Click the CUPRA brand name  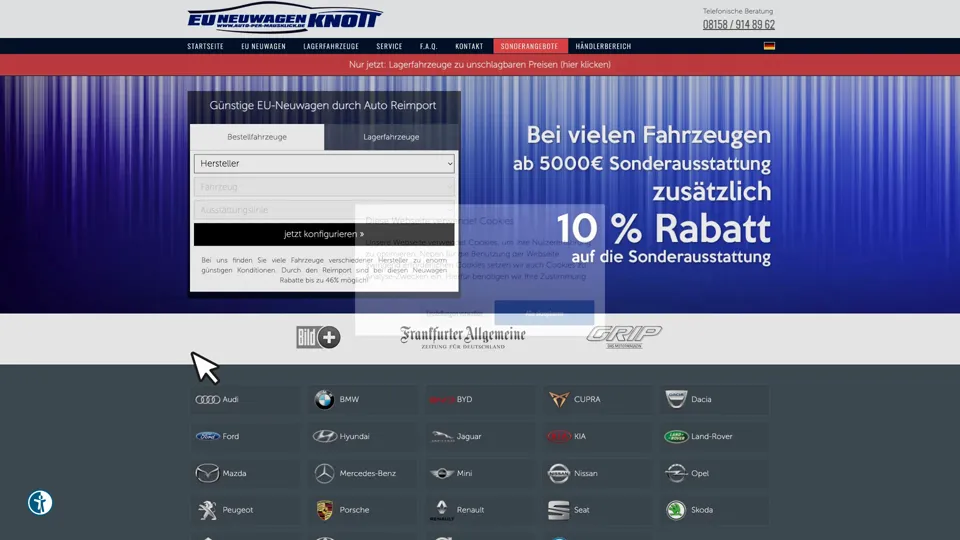point(587,400)
